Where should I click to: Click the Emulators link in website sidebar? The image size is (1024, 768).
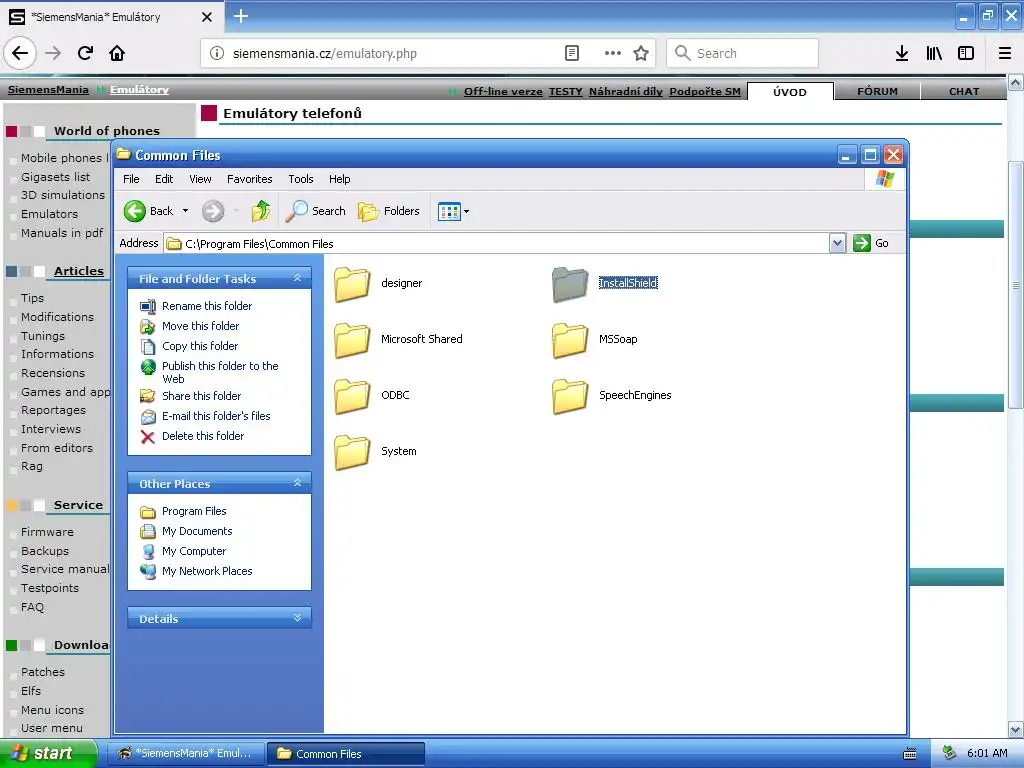click(49, 214)
